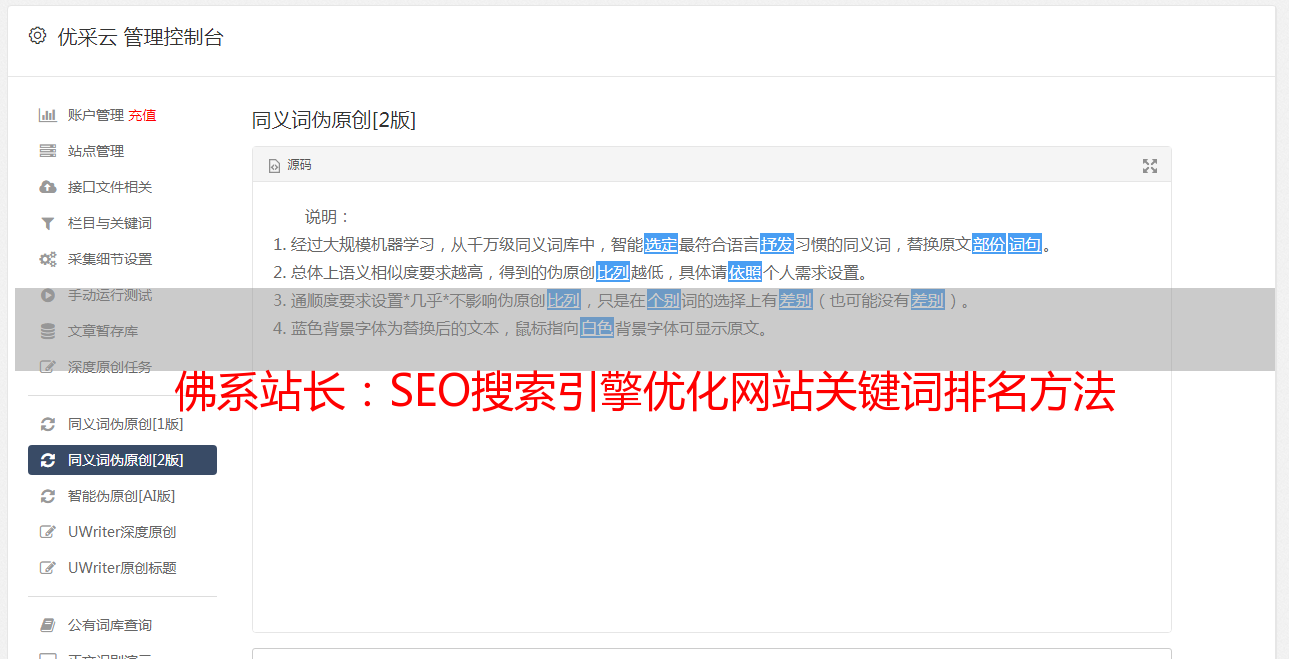Click the 接口文件相关 cloud upload icon
The image size is (1289, 659).
[47, 187]
